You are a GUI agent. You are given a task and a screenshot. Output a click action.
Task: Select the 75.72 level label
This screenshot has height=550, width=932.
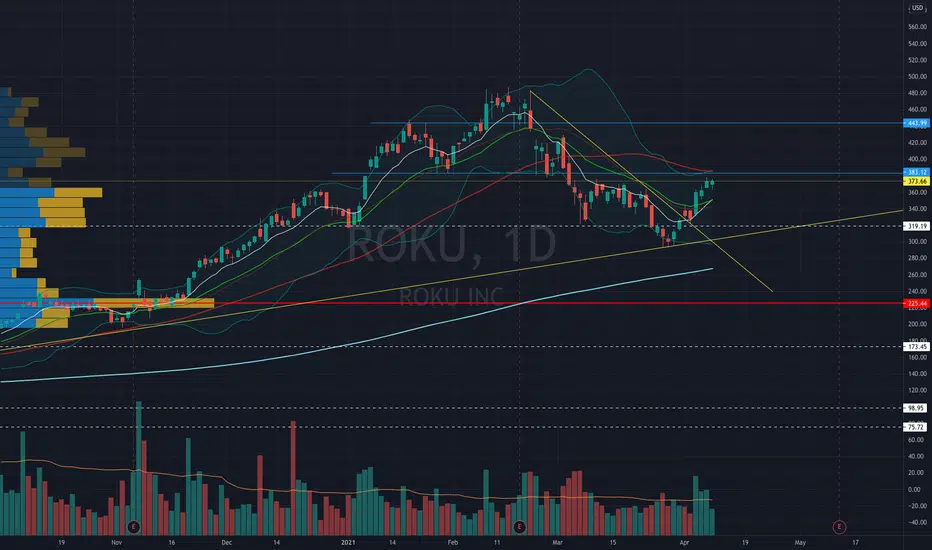click(917, 427)
